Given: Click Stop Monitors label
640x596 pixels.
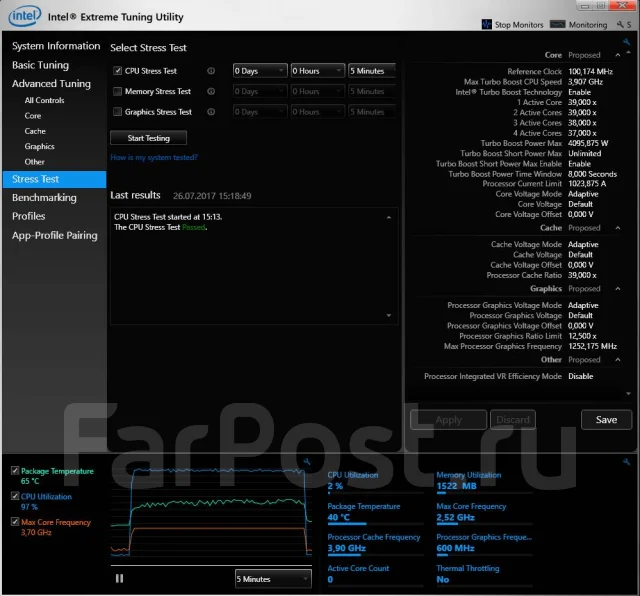Looking at the screenshot, I should pyautogui.click(x=519, y=25).
